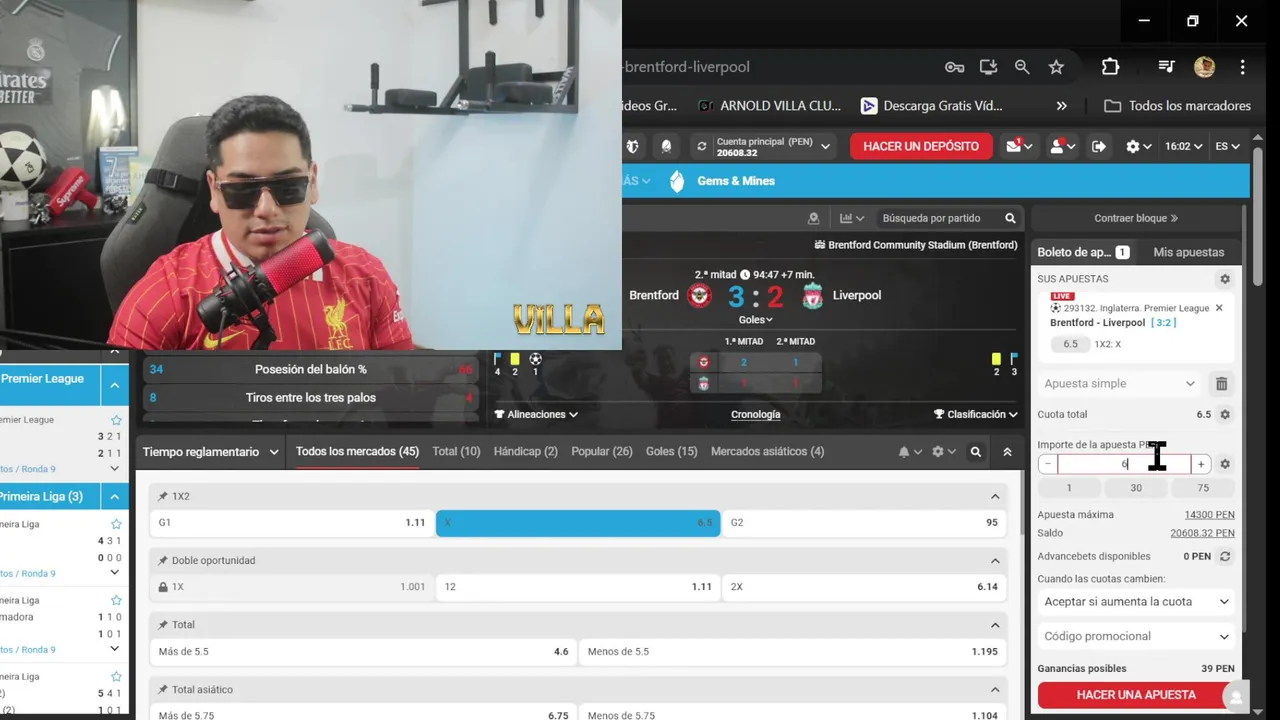Click the markets notification bell icon
This screenshot has width=1280, height=720.
pos(904,452)
